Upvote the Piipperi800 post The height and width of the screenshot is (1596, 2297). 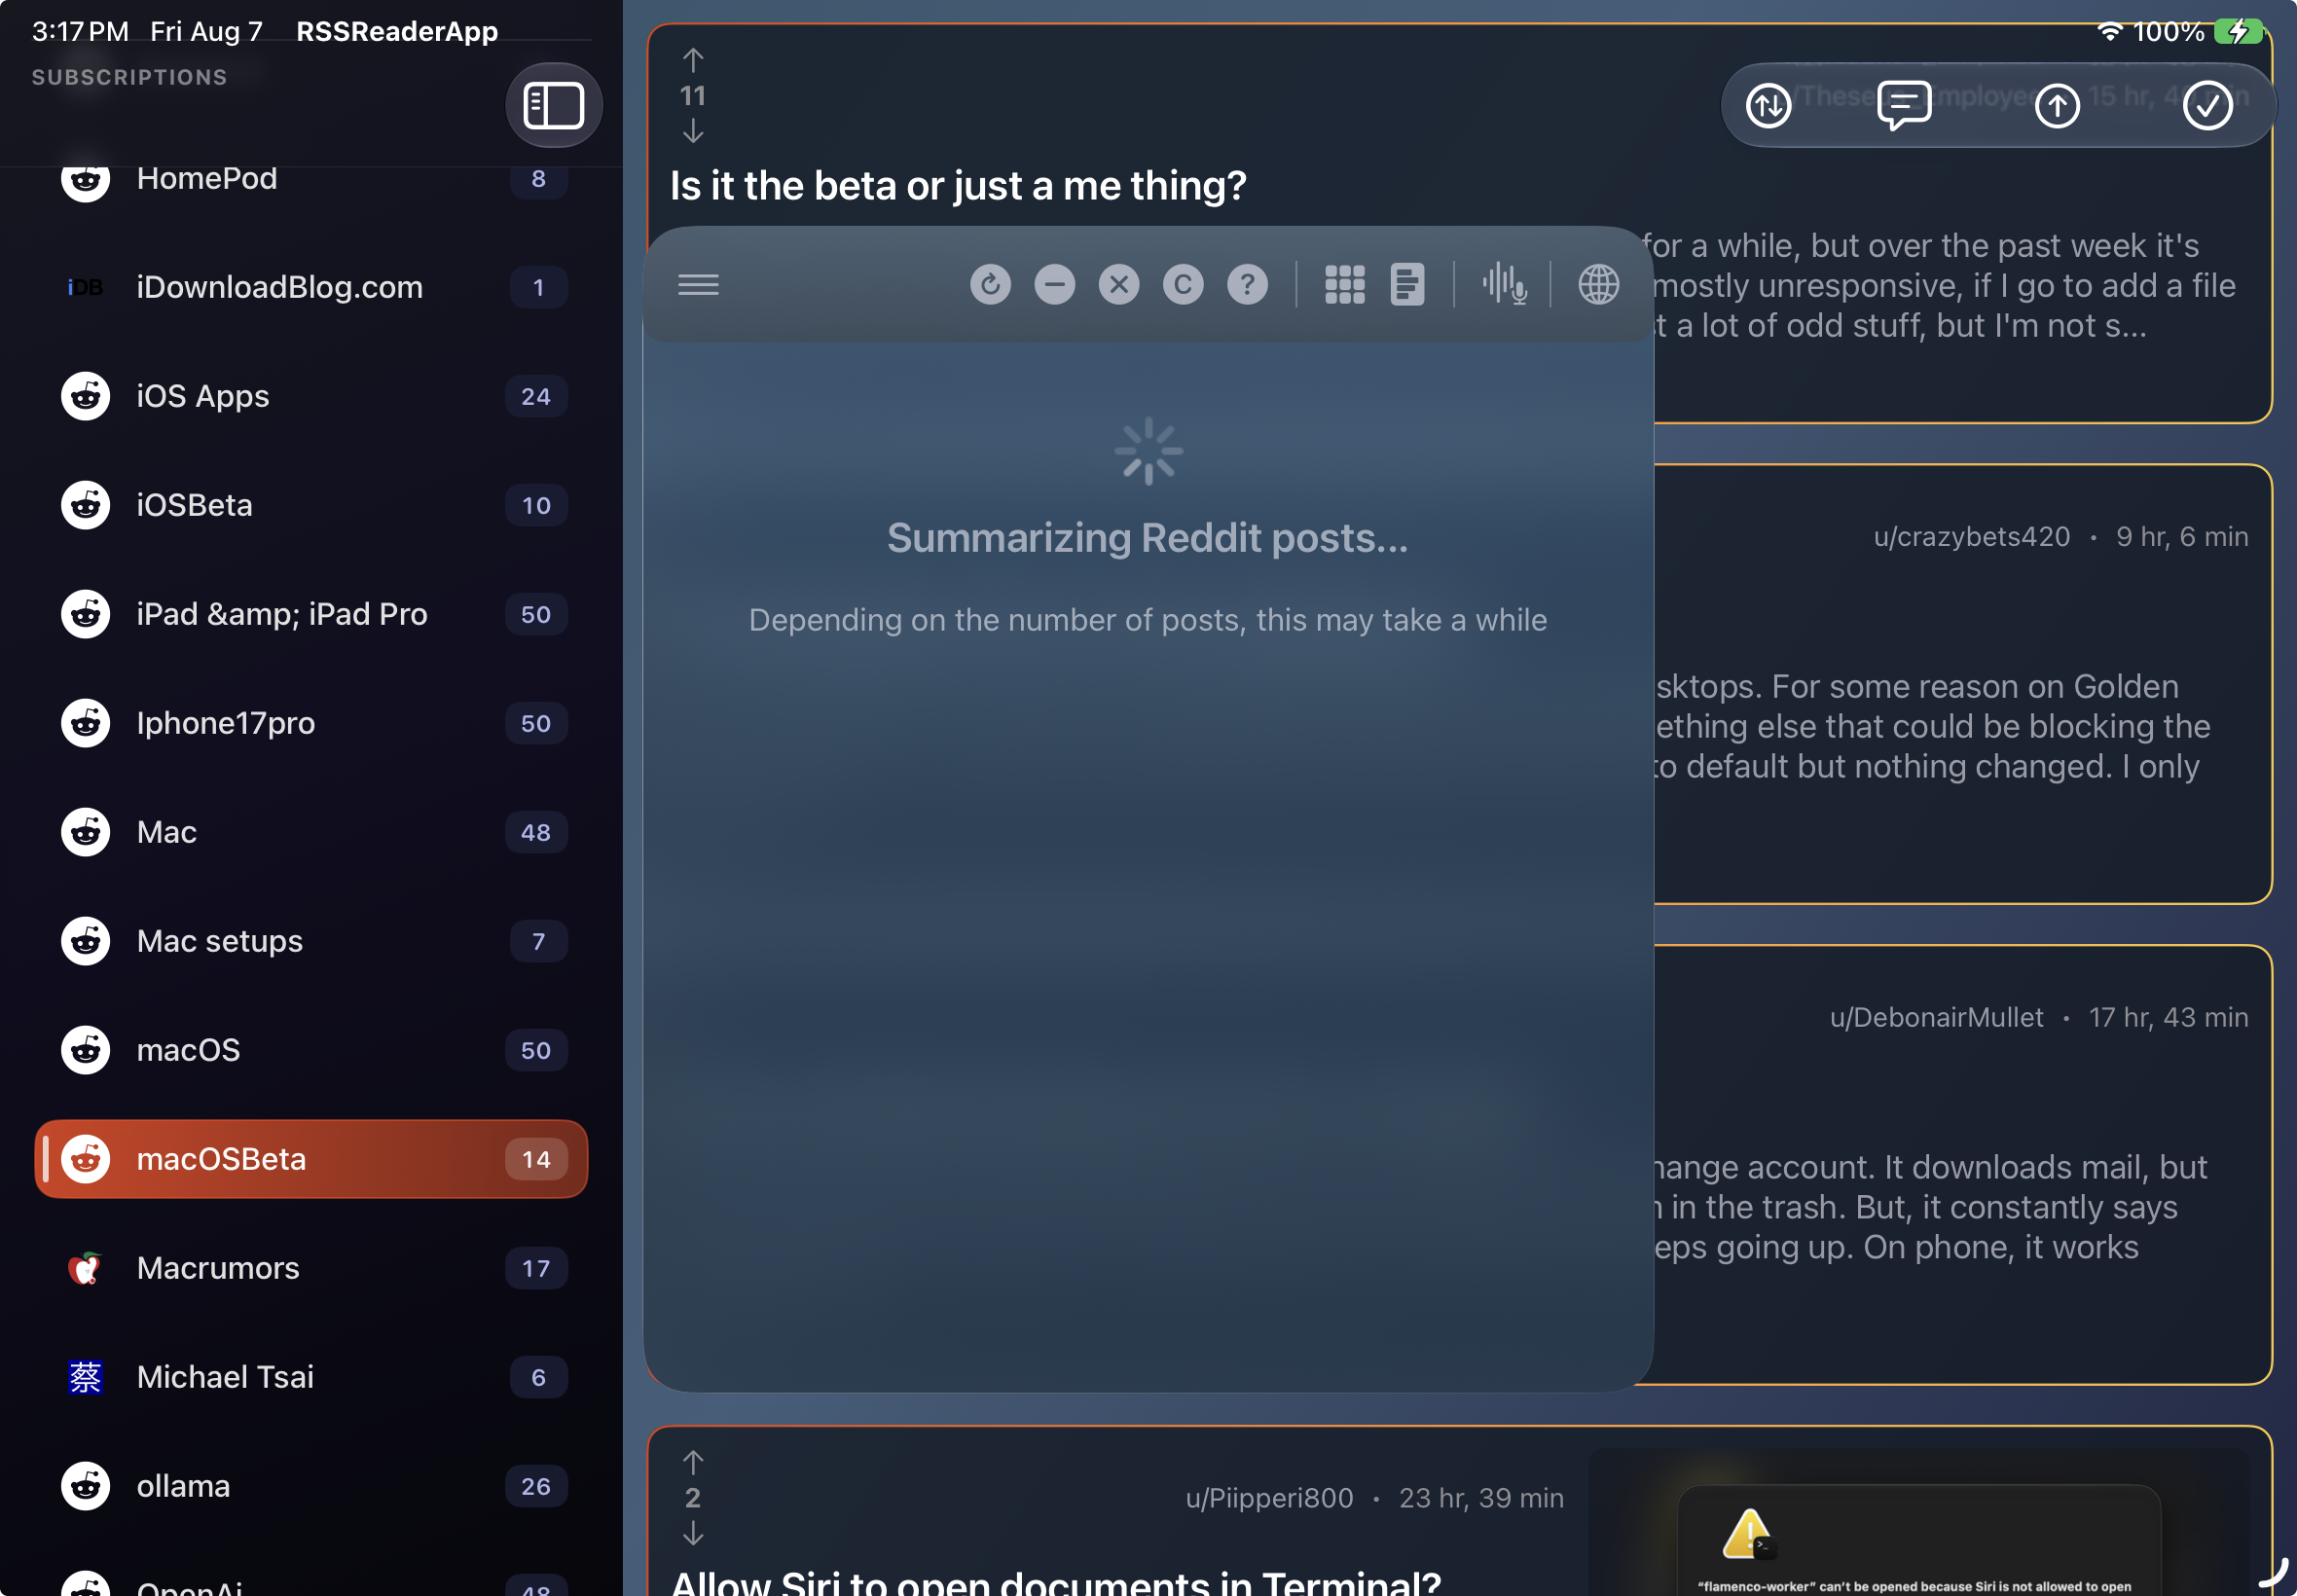coord(693,1462)
